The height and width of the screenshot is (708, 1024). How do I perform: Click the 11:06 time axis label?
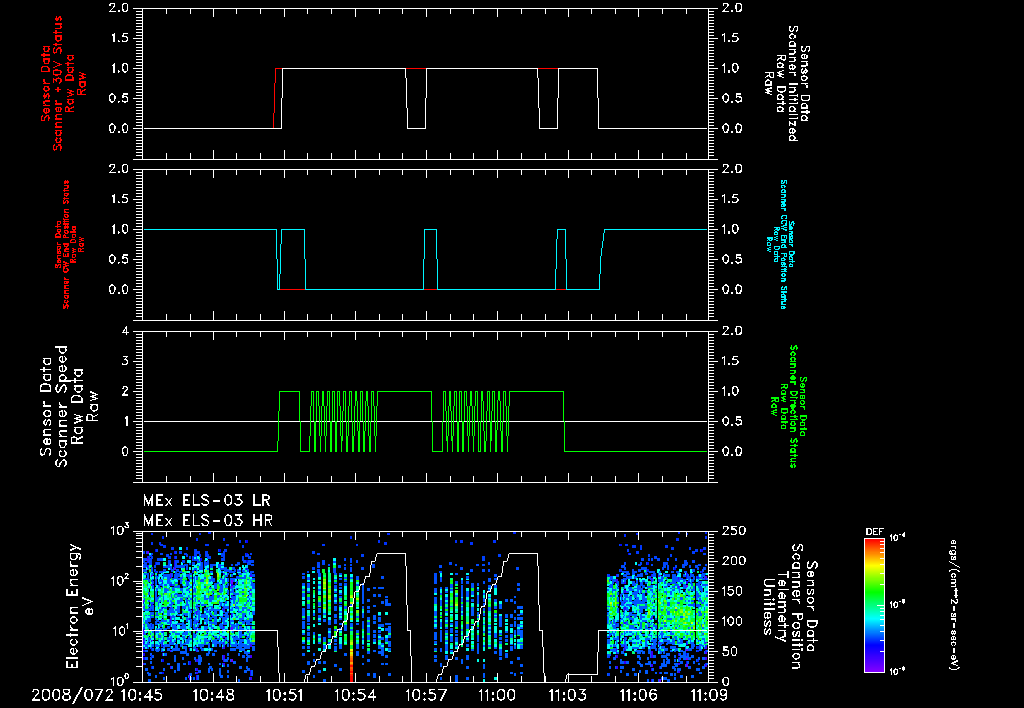pos(638,695)
